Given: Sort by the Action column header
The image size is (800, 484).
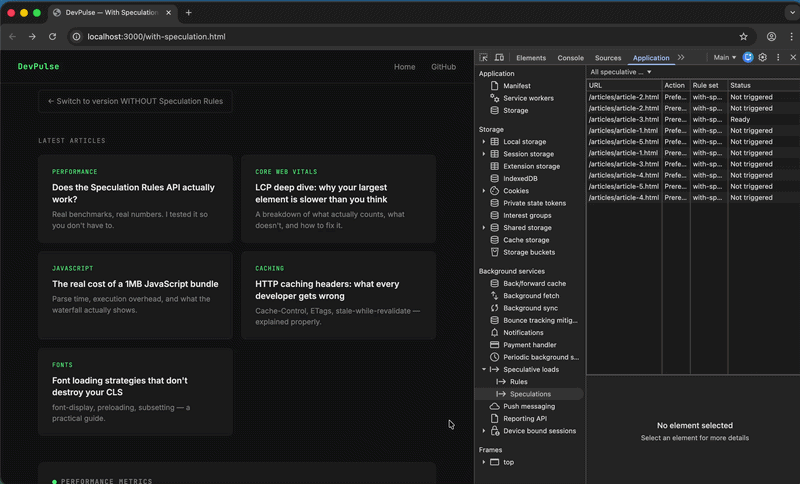Looking at the screenshot, I should [x=676, y=85].
